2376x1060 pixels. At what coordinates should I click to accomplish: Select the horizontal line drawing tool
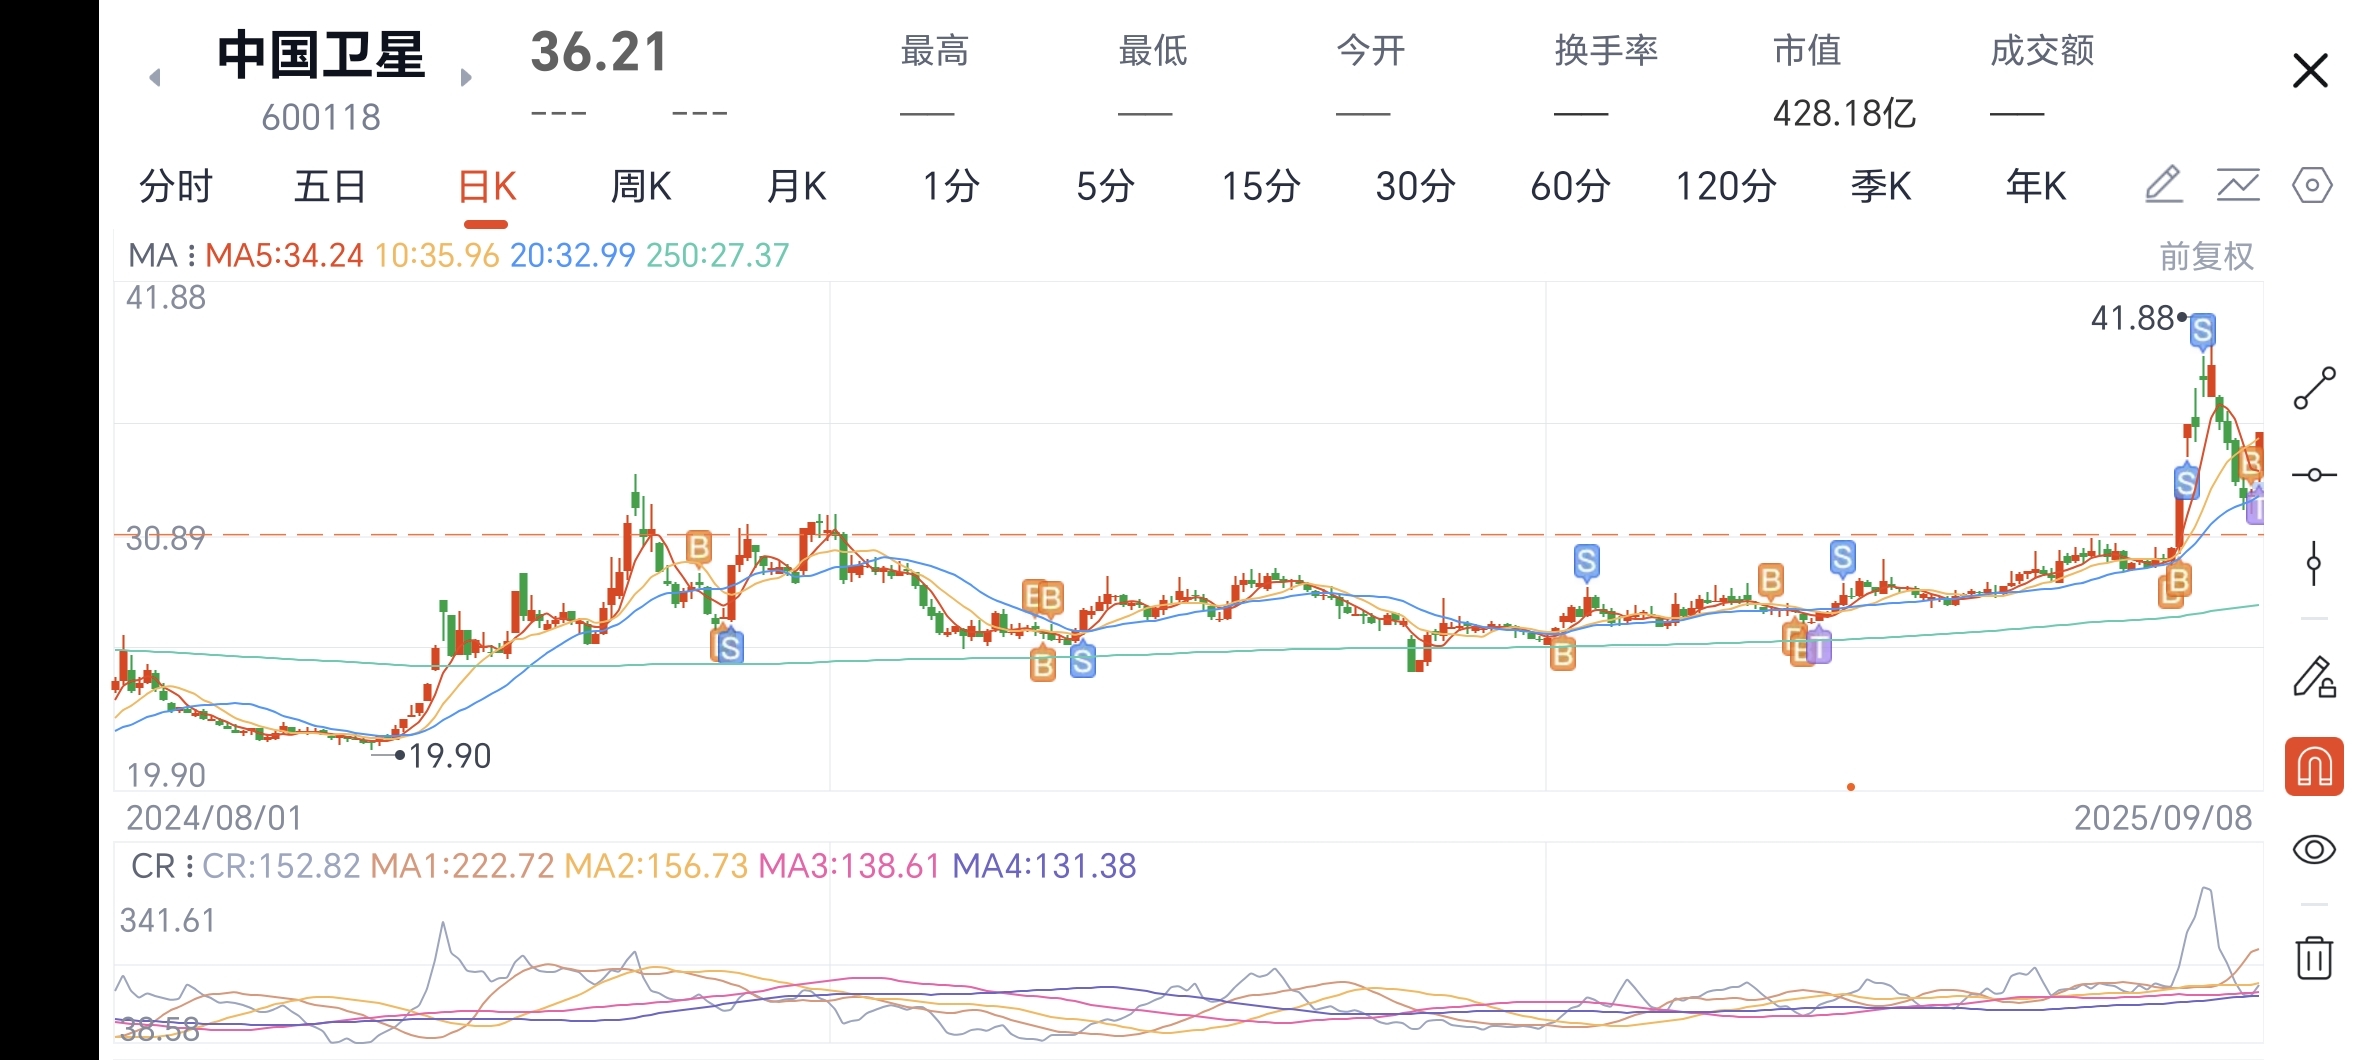(x=2314, y=474)
